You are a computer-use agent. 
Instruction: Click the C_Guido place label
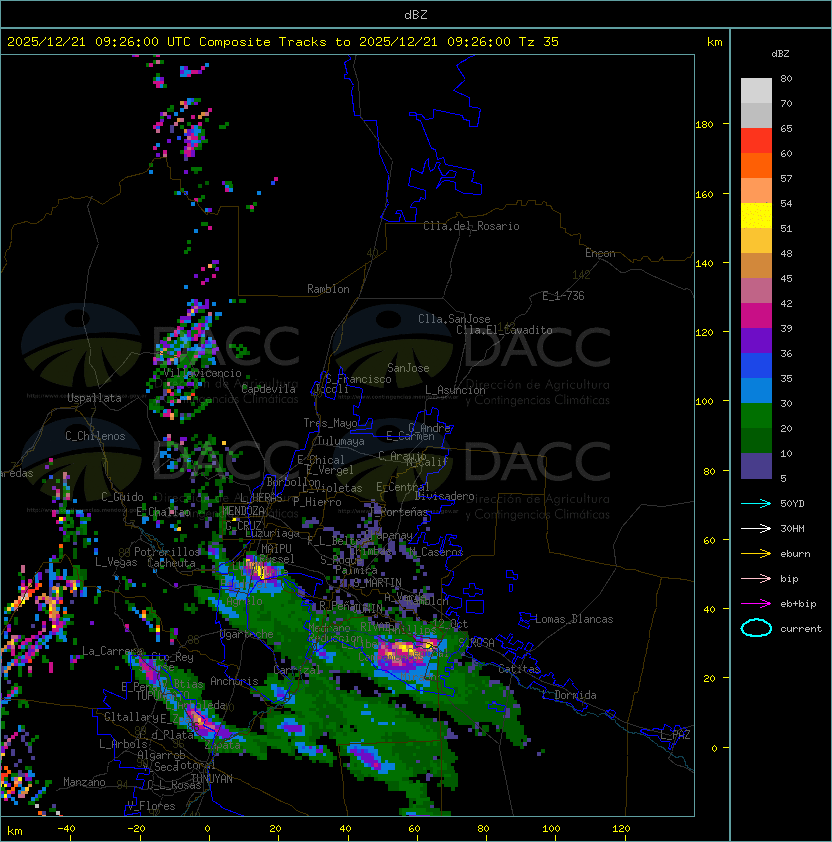point(122,497)
